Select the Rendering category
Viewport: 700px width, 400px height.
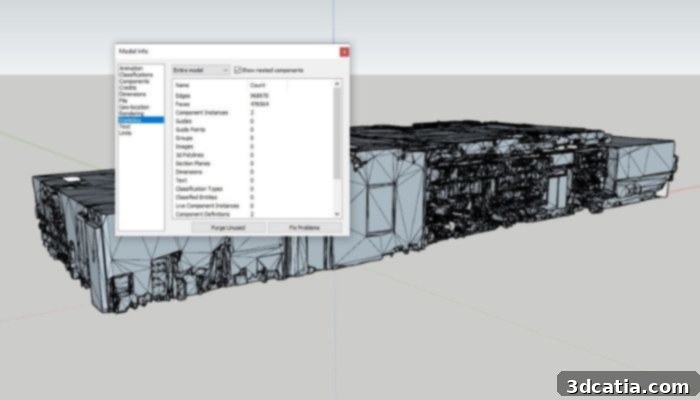point(131,113)
